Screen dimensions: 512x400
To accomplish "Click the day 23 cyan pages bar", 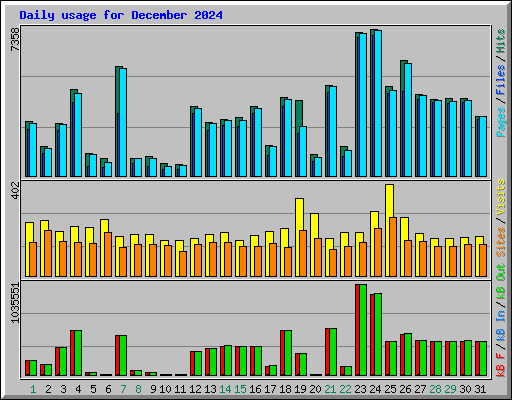I will tap(363, 105).
